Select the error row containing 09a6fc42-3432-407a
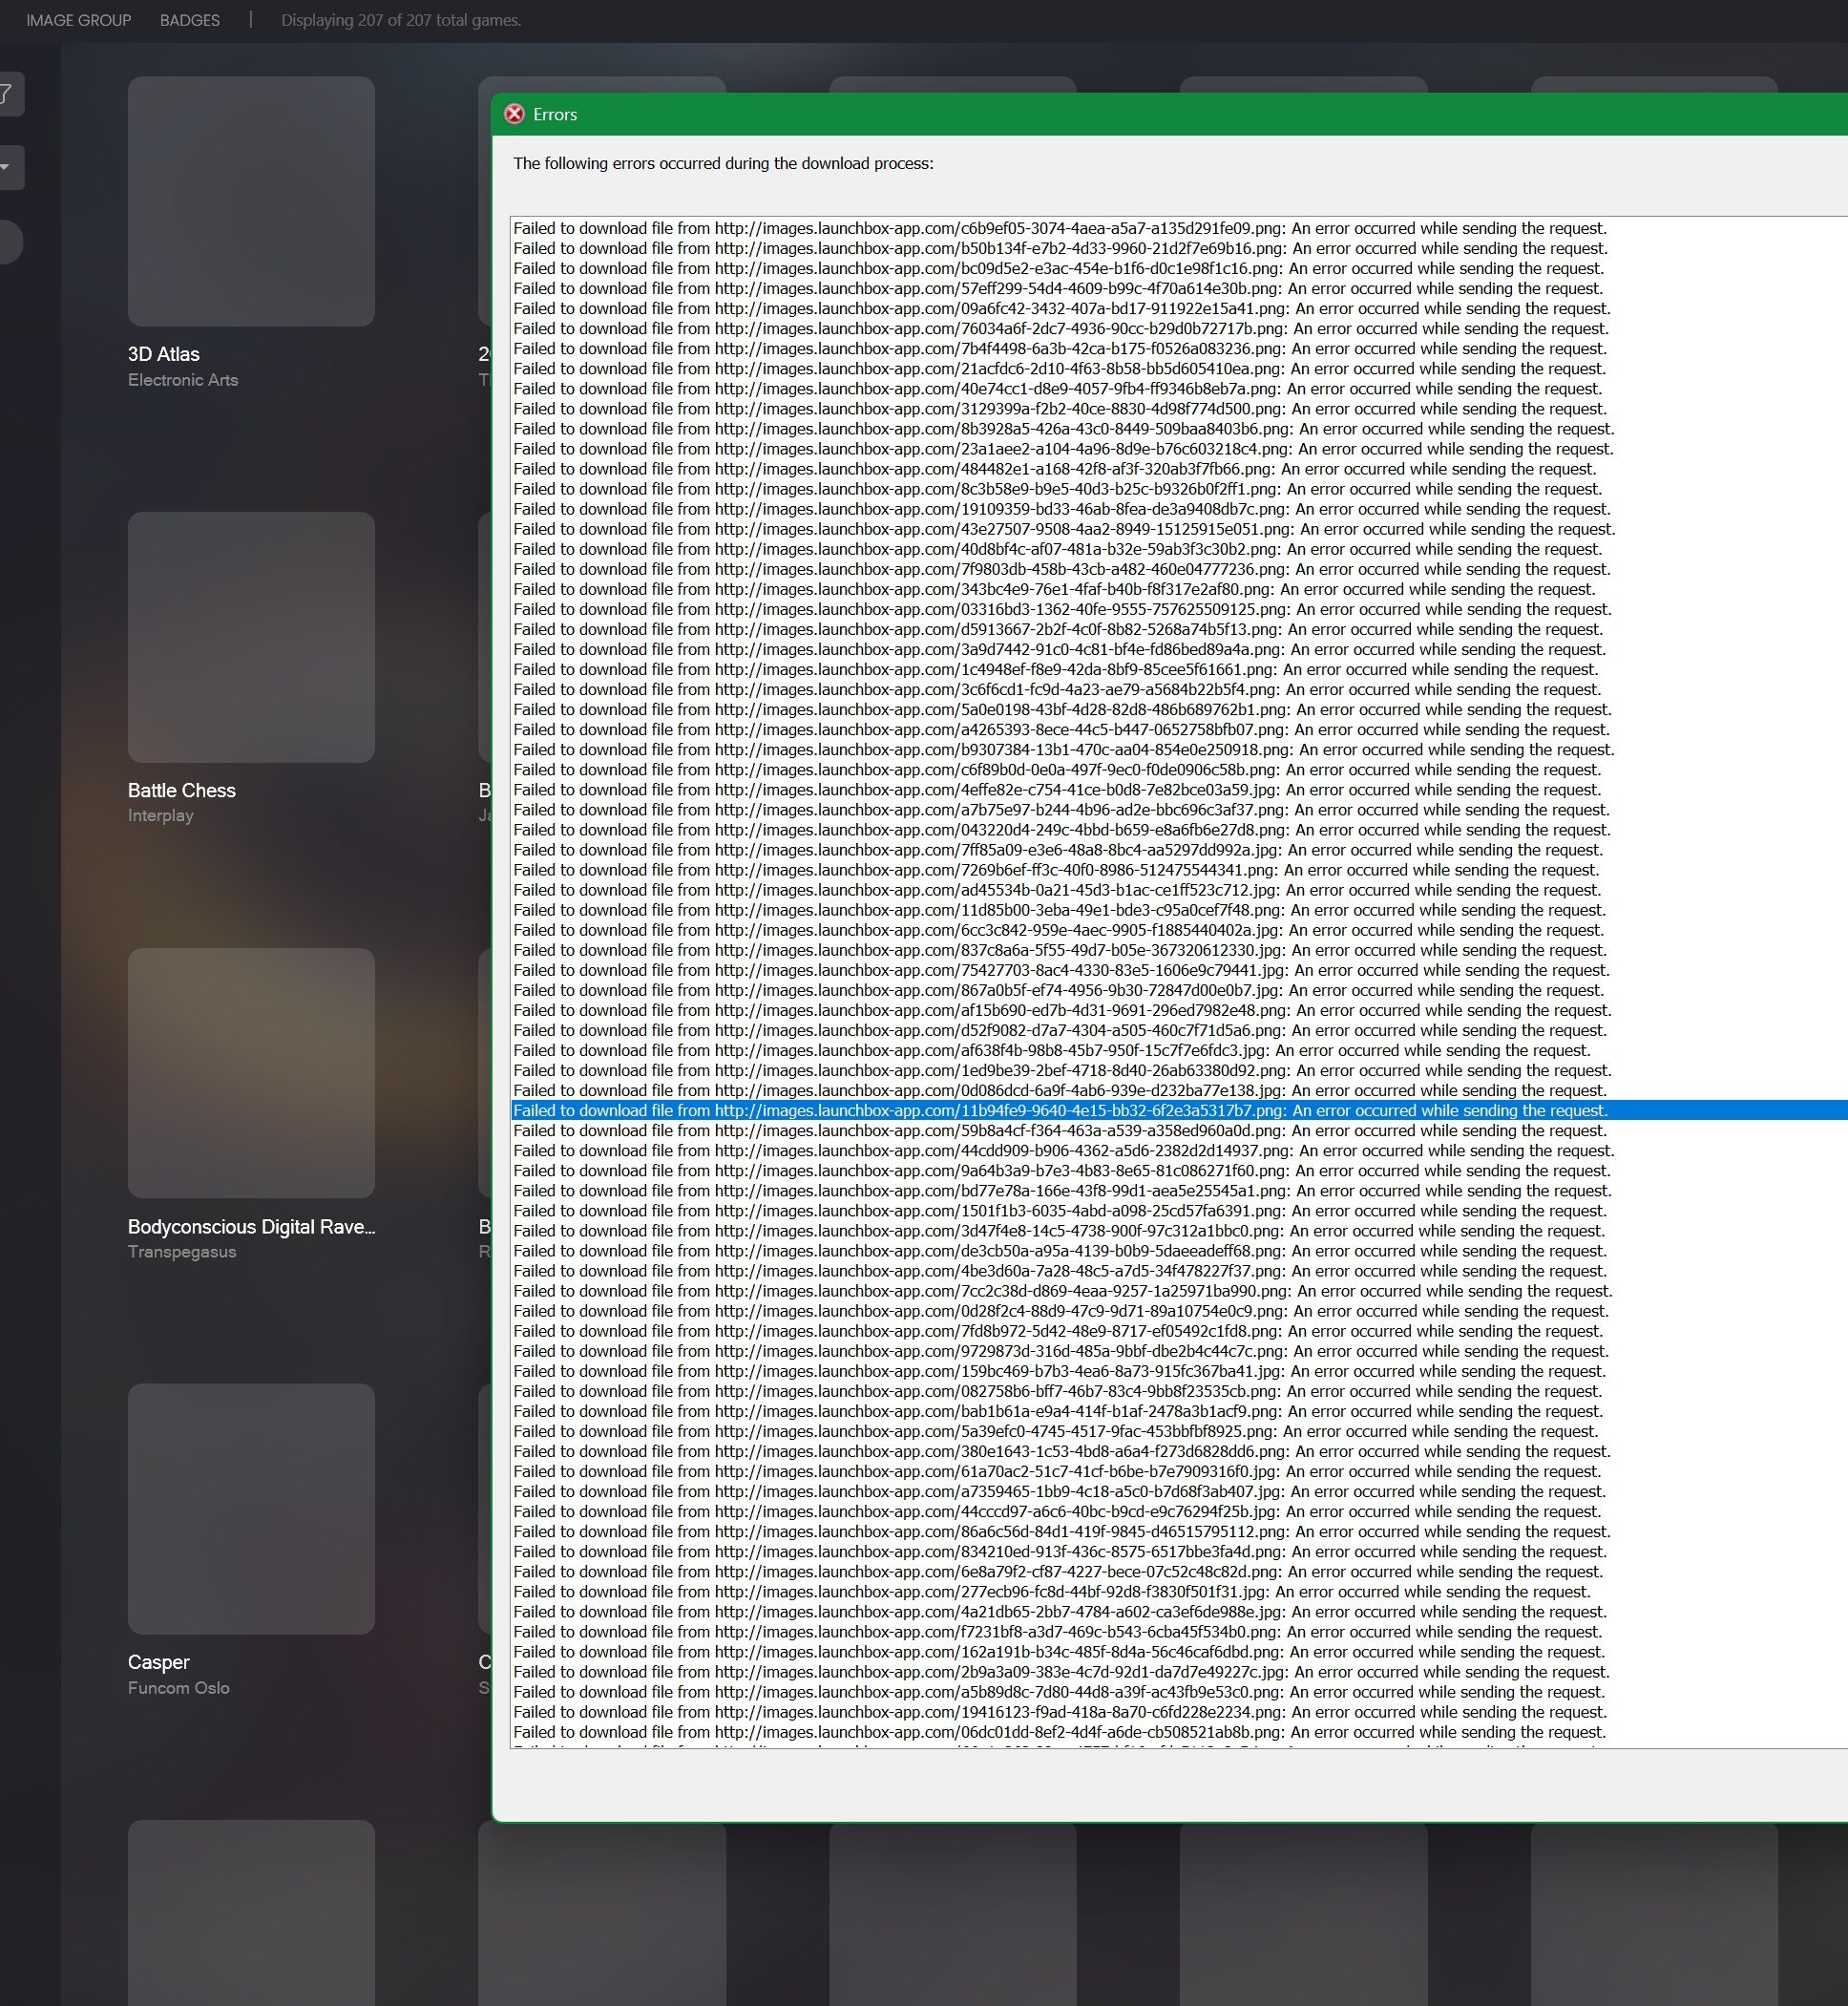Viewport: 1848px width, 2006px height. tap(1179, 308)
